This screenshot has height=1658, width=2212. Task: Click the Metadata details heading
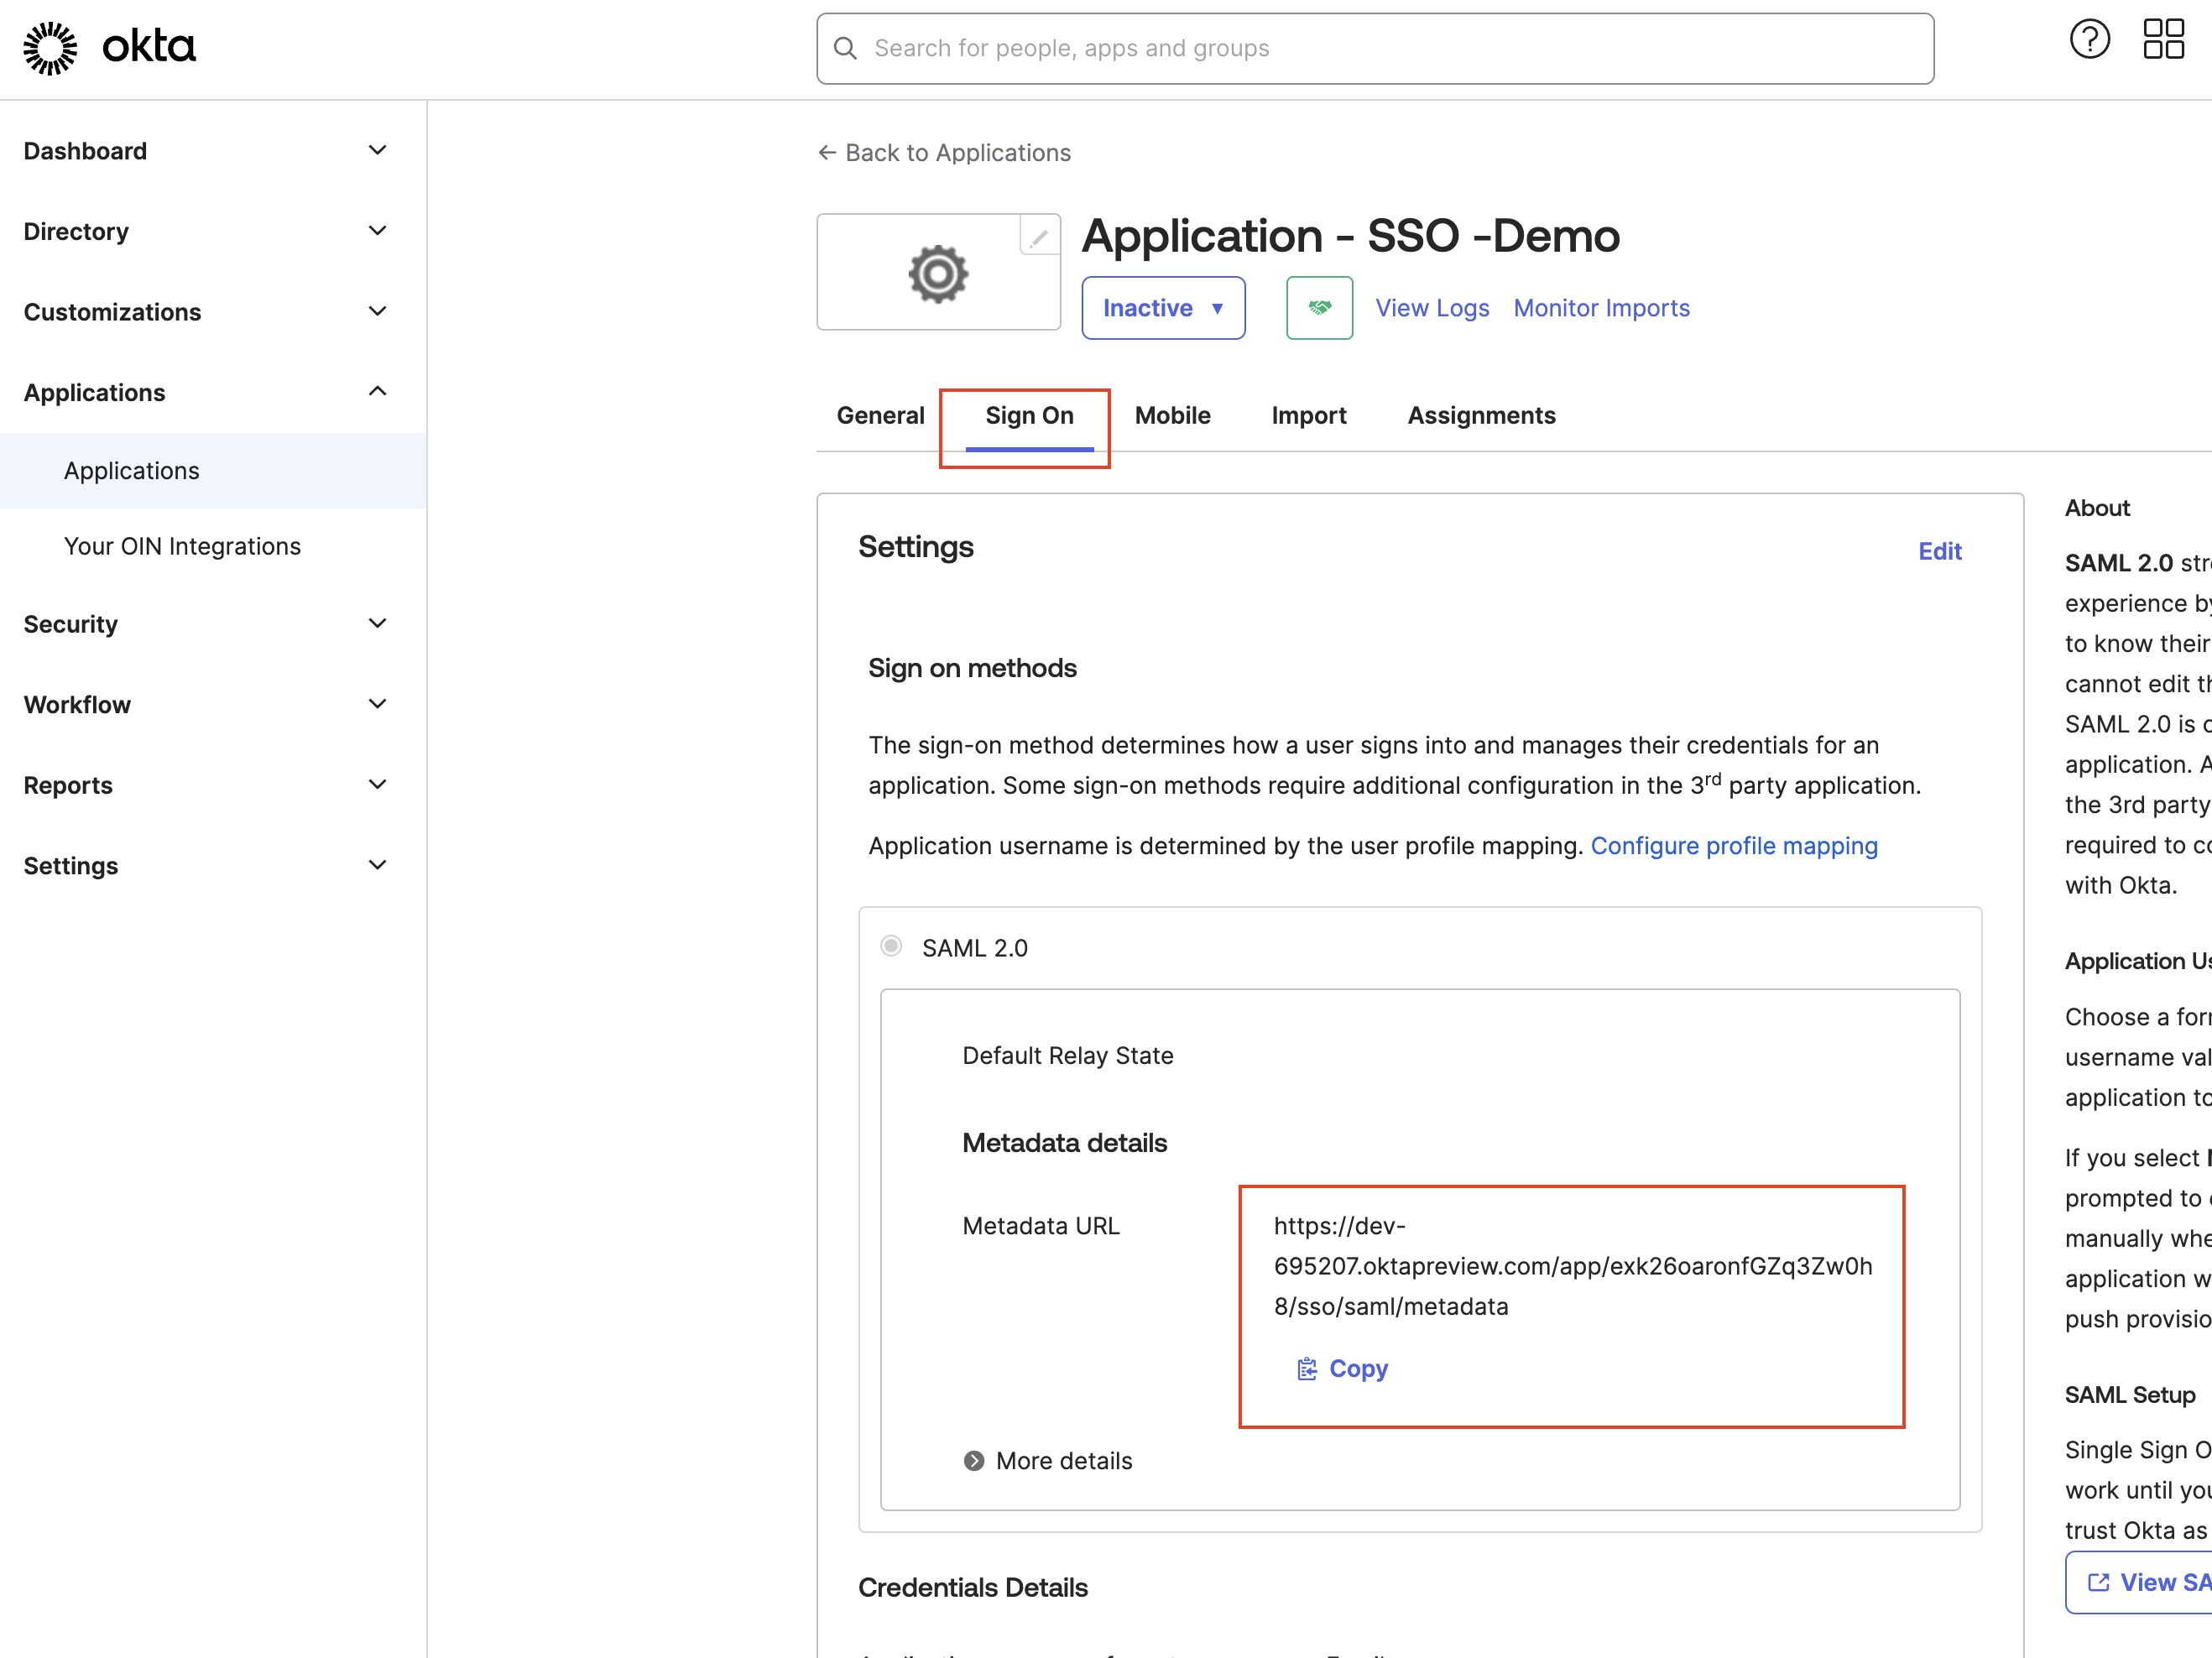coord(1064,1143)
